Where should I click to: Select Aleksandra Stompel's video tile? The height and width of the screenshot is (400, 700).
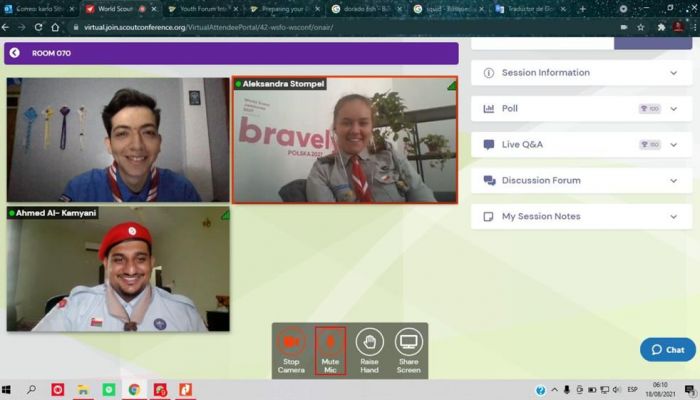click(345, 140)
